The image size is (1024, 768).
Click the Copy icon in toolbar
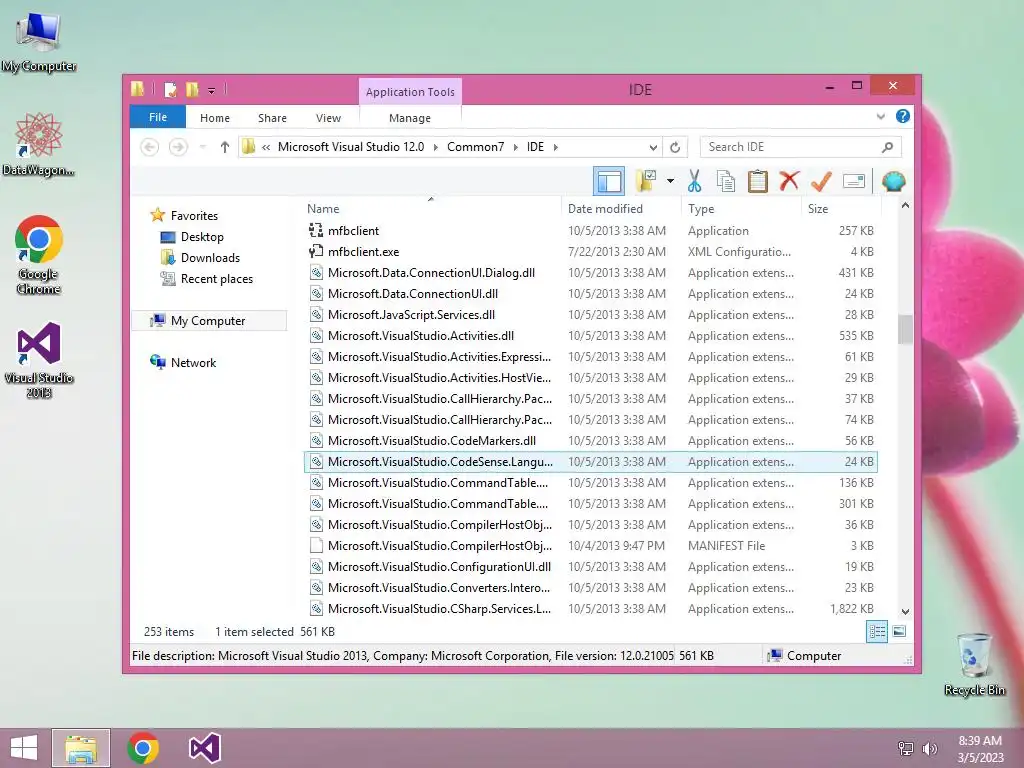(x=726, y=181)
